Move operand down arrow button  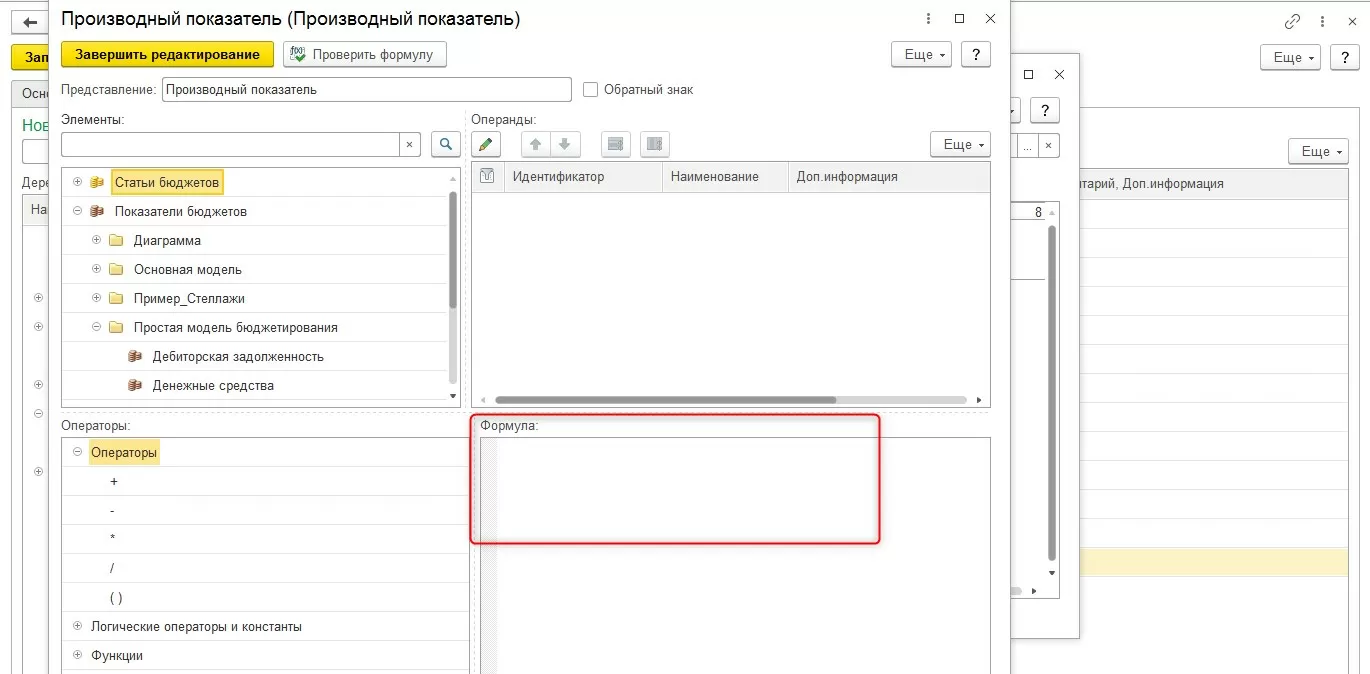coord(565,144)
